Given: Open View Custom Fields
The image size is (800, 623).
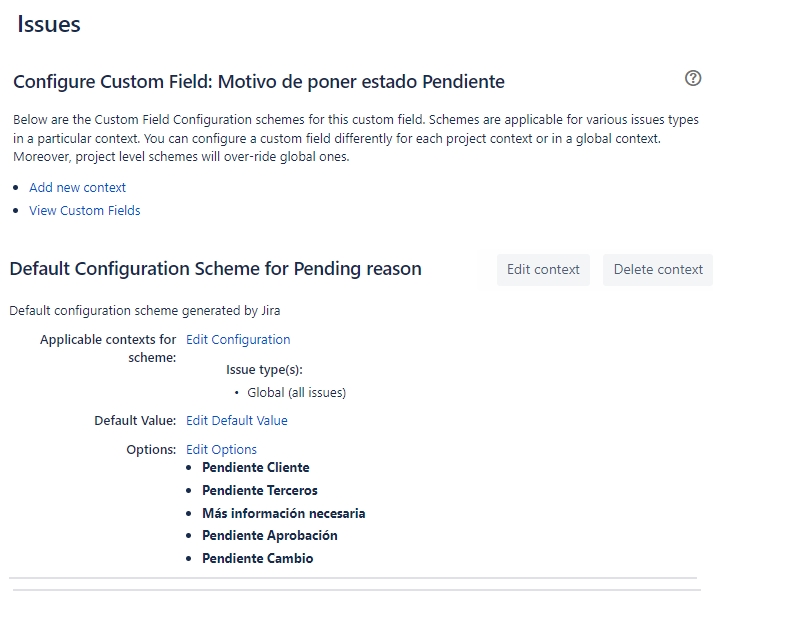Looking at the screenshot, I should click(84, 211).
